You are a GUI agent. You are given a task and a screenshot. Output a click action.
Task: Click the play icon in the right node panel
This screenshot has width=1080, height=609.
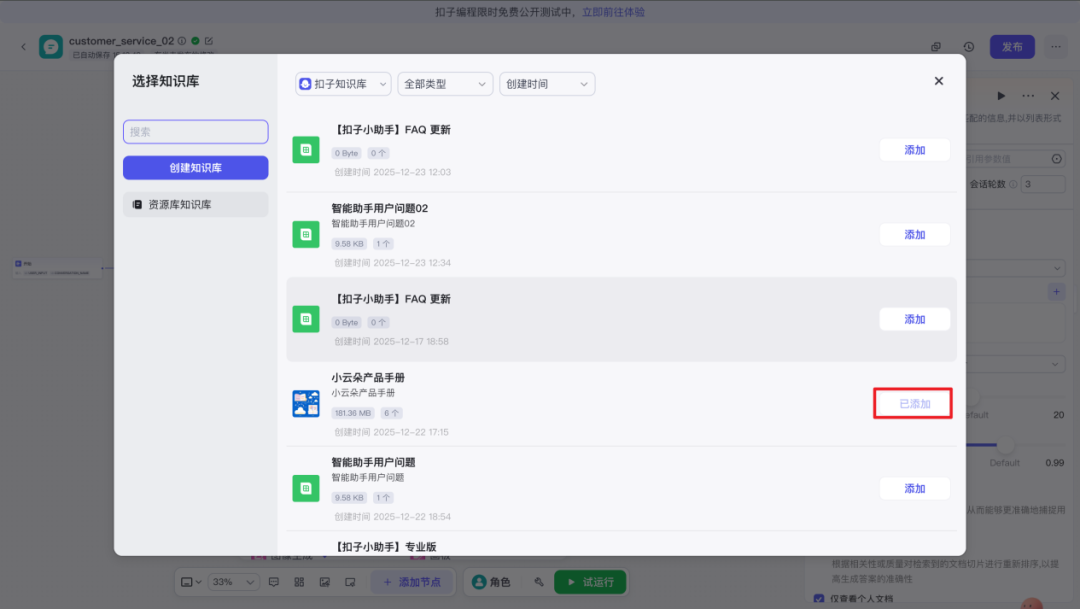[1001, 96]
